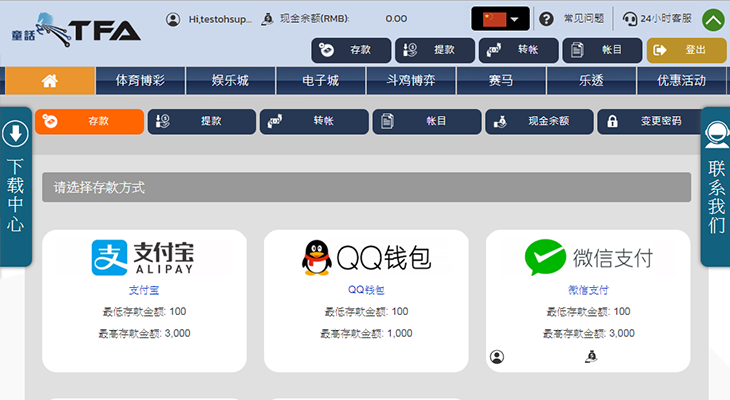Click the top 存款 deposit button

351,50
